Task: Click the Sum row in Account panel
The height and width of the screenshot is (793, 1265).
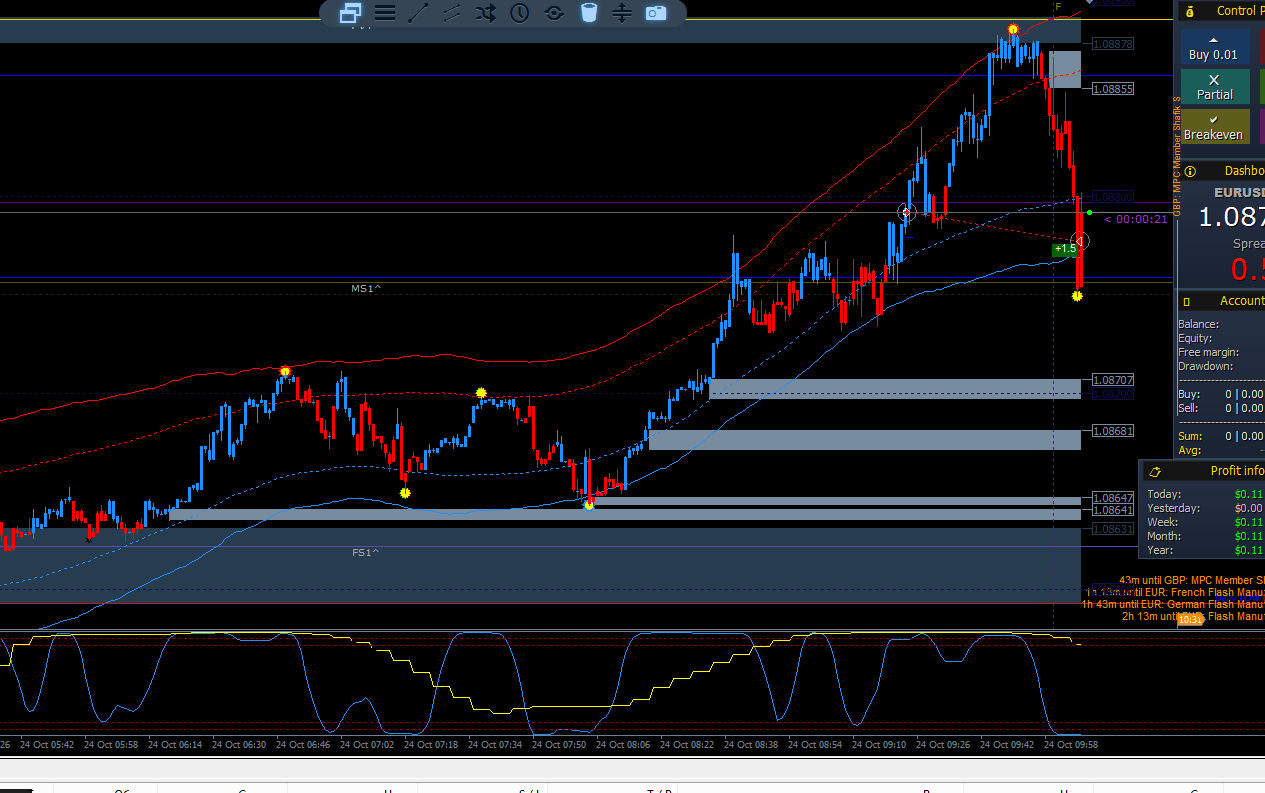Action: point(1220,436)
